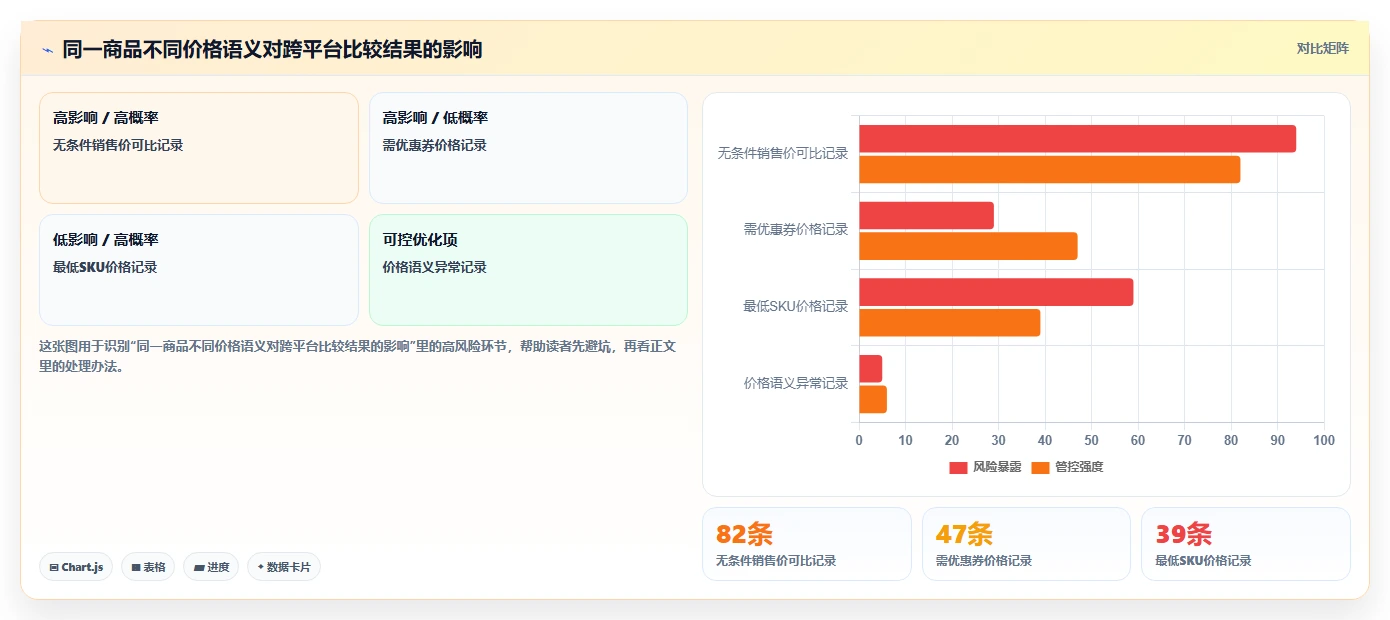This screenshot has width=1390, height=620.
Task: Click chart axis label 价格语义异常记录
Action: click(796, 383)
